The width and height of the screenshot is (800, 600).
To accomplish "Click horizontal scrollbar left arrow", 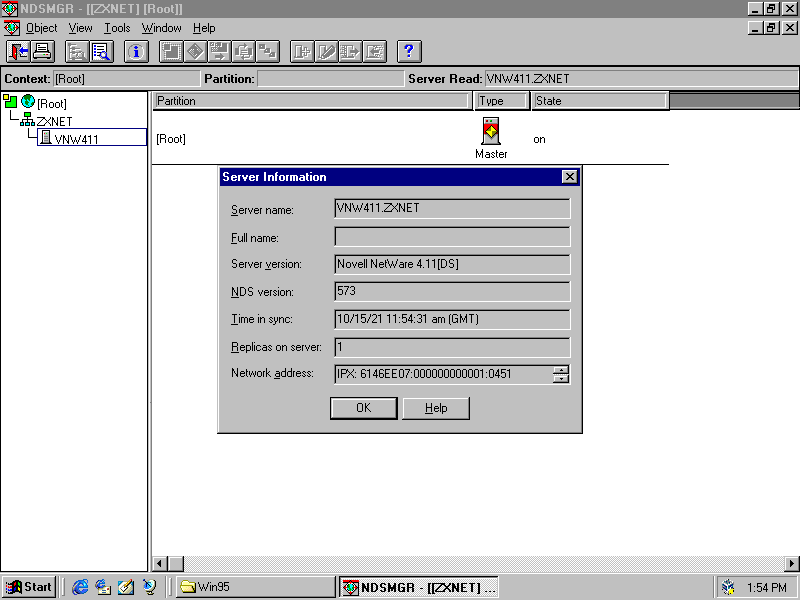I will 160,564.
